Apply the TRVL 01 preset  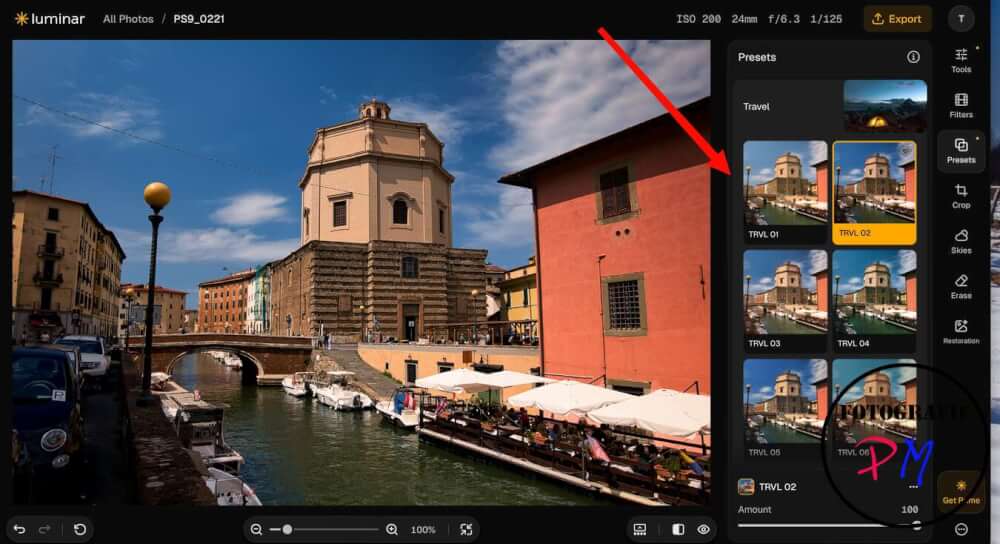[x=785, y=191]
